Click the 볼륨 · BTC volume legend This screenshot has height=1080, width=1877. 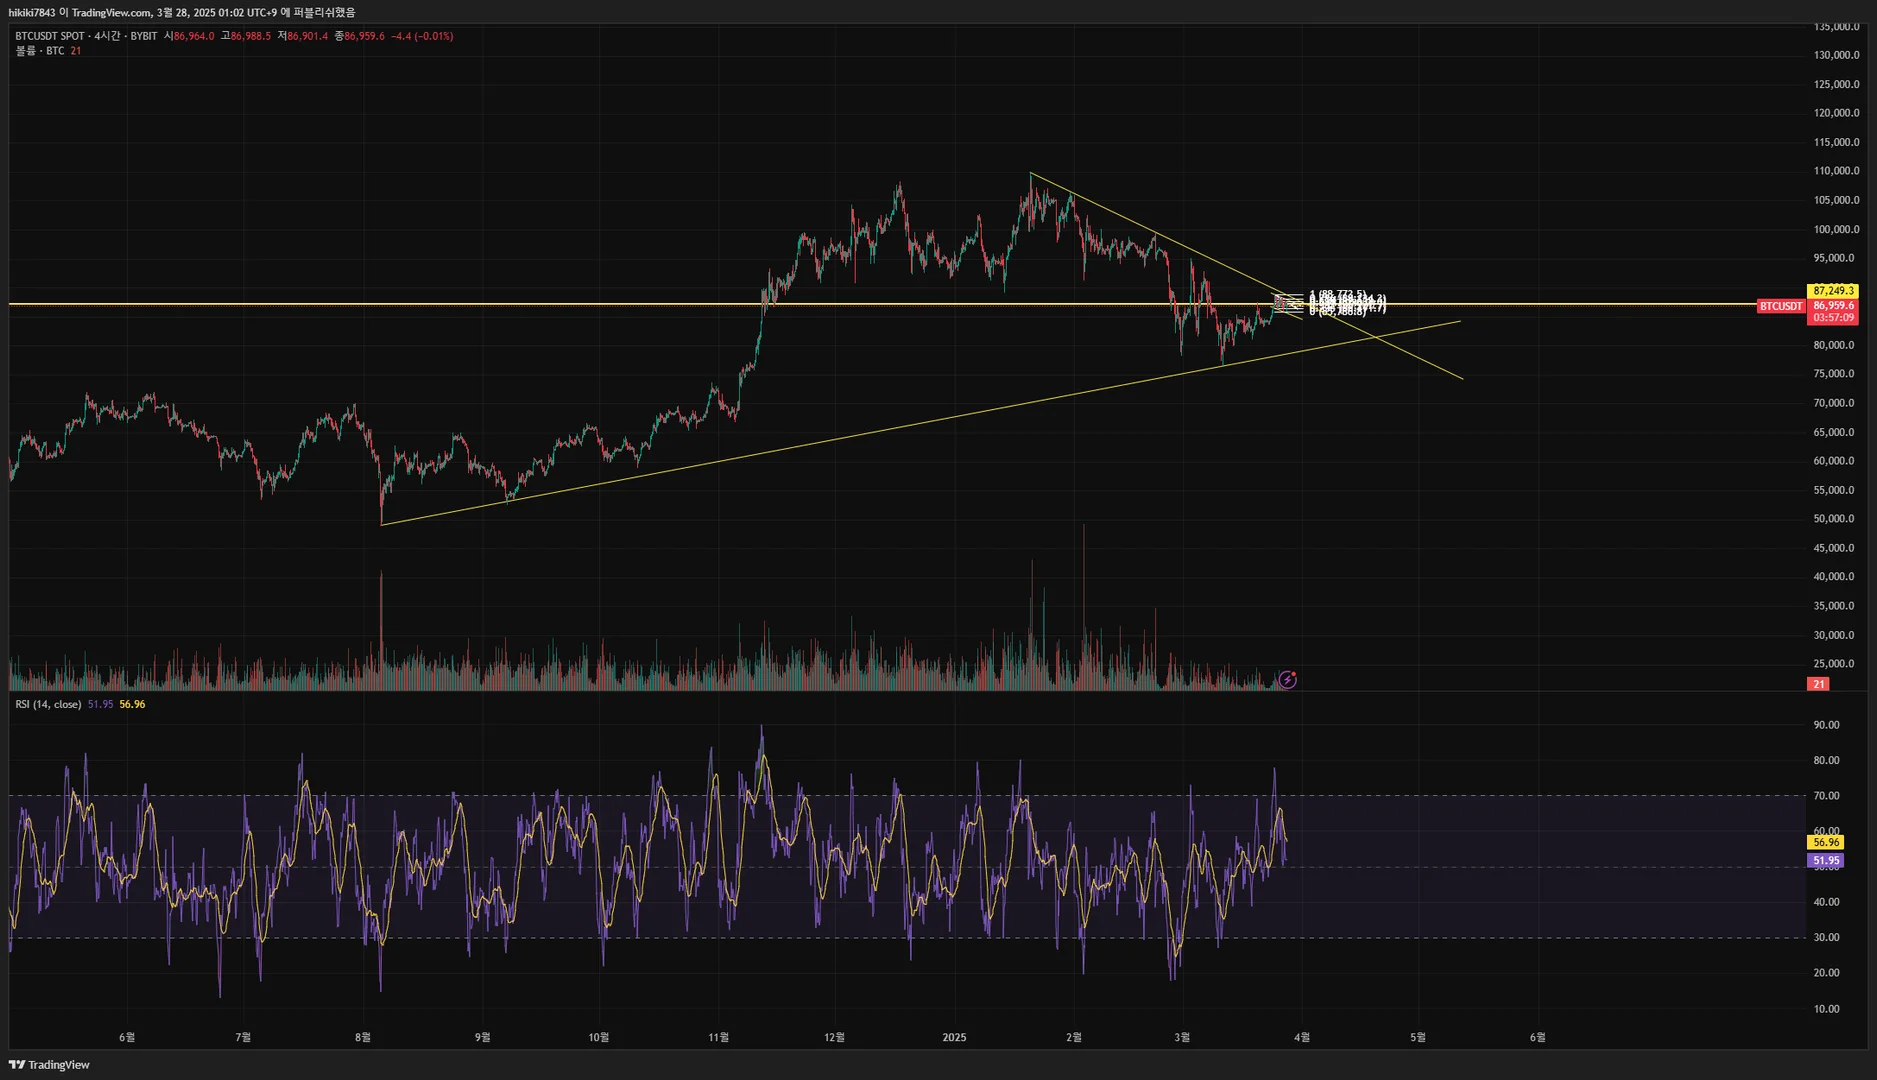pyautogui.click(x=40, y=51)
